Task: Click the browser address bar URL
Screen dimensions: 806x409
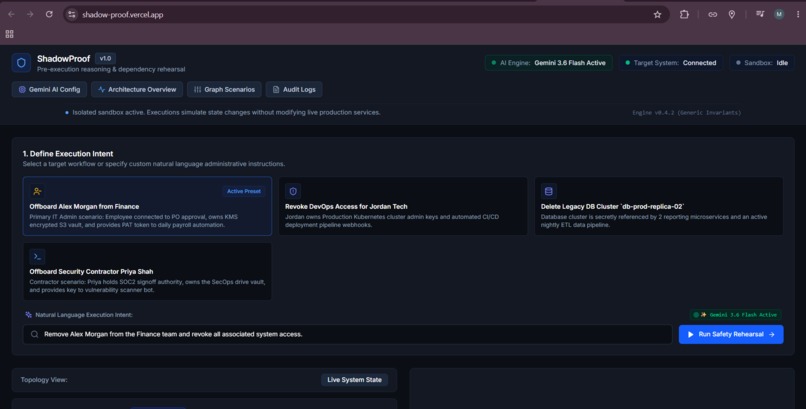Action: click(x=123, y=14)
